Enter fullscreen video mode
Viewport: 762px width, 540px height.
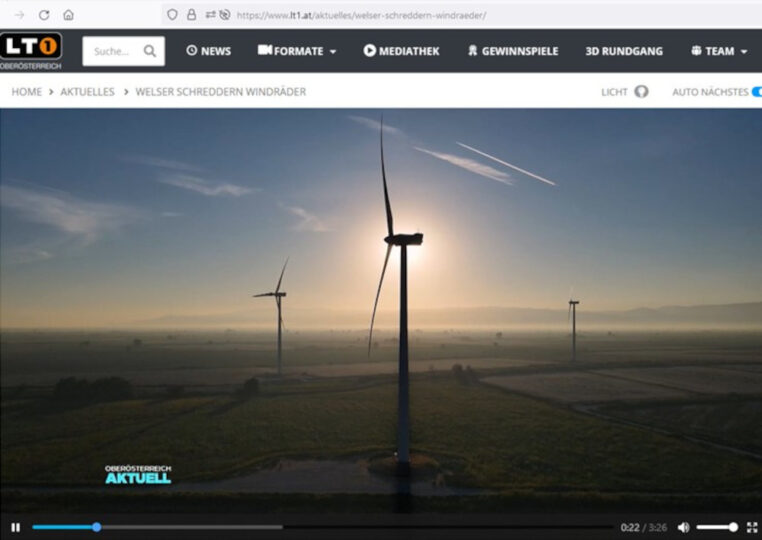tap(752, 527)
